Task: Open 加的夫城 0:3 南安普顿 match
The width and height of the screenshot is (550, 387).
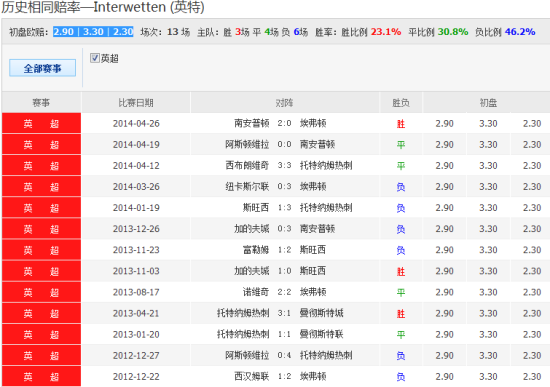Action: tap(284, 229)
